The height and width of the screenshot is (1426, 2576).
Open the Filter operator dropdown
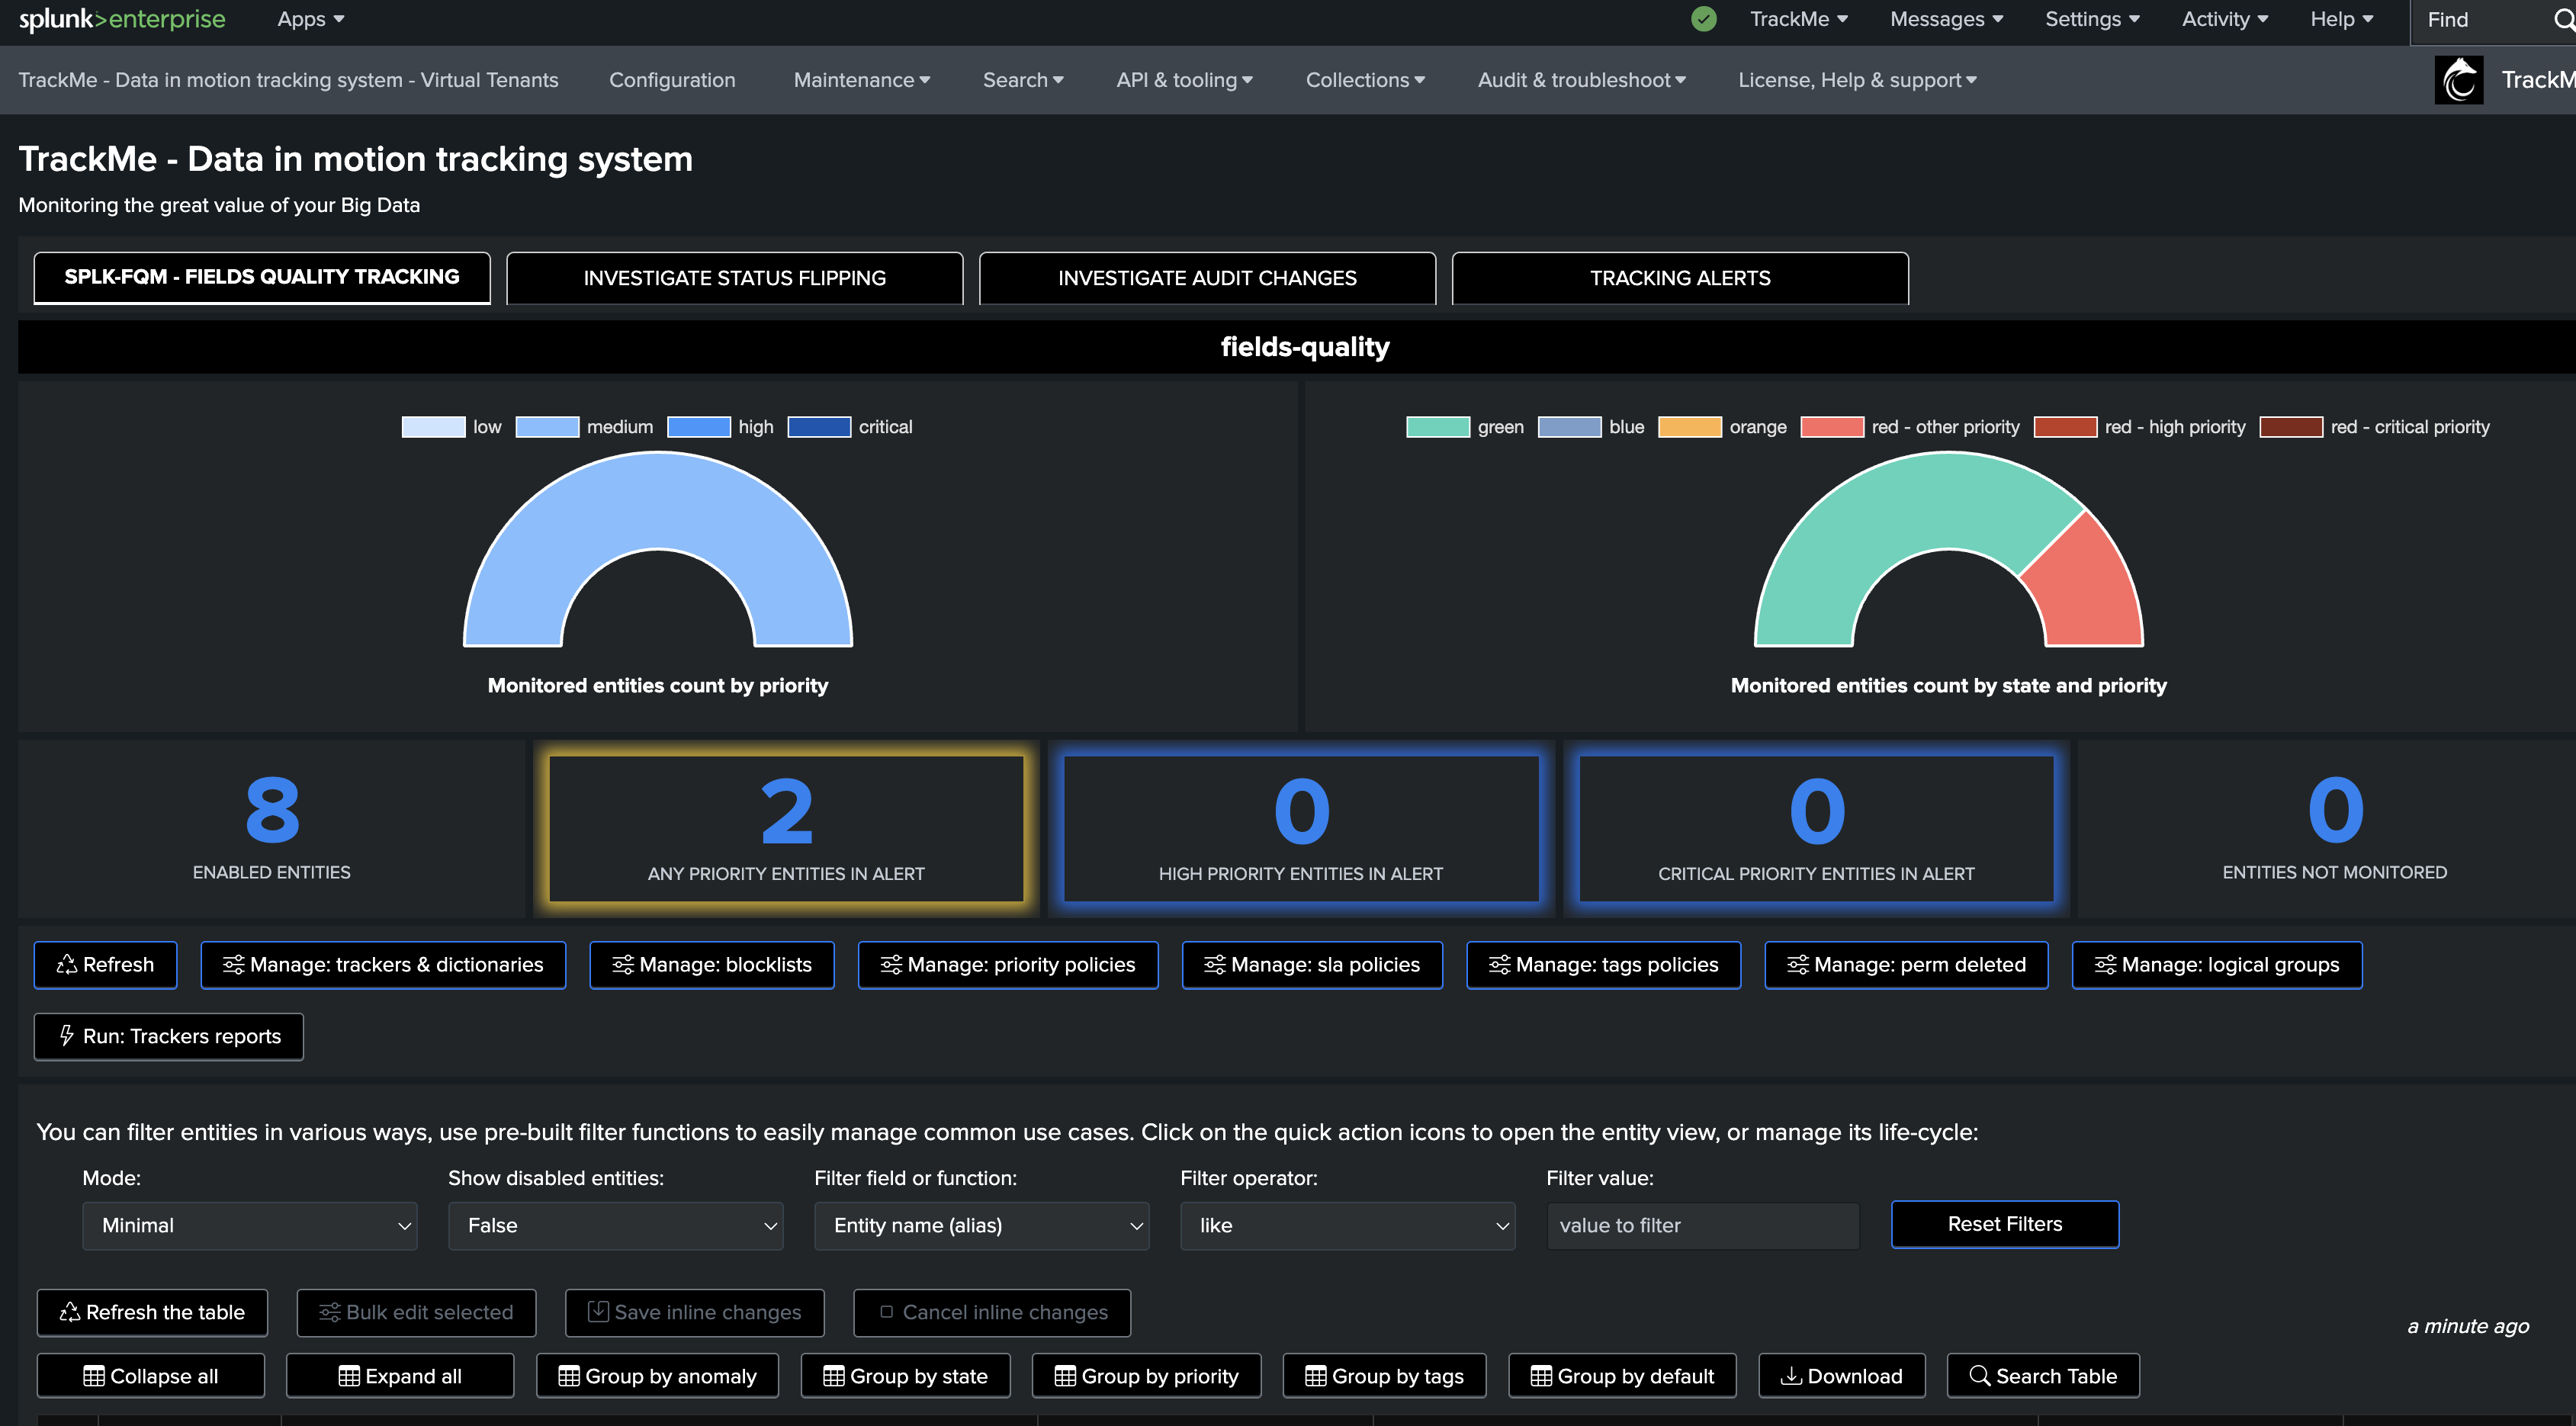[x=1348, y=1226]
